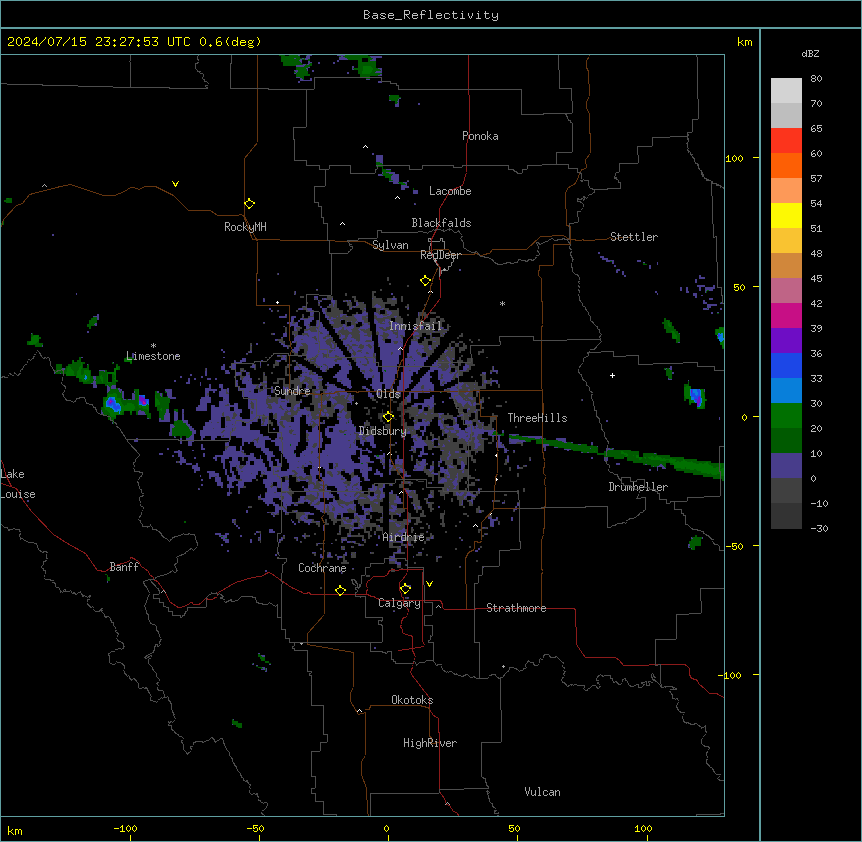
Task: Click the Cochrane town label
Action: tap(322, 568)
